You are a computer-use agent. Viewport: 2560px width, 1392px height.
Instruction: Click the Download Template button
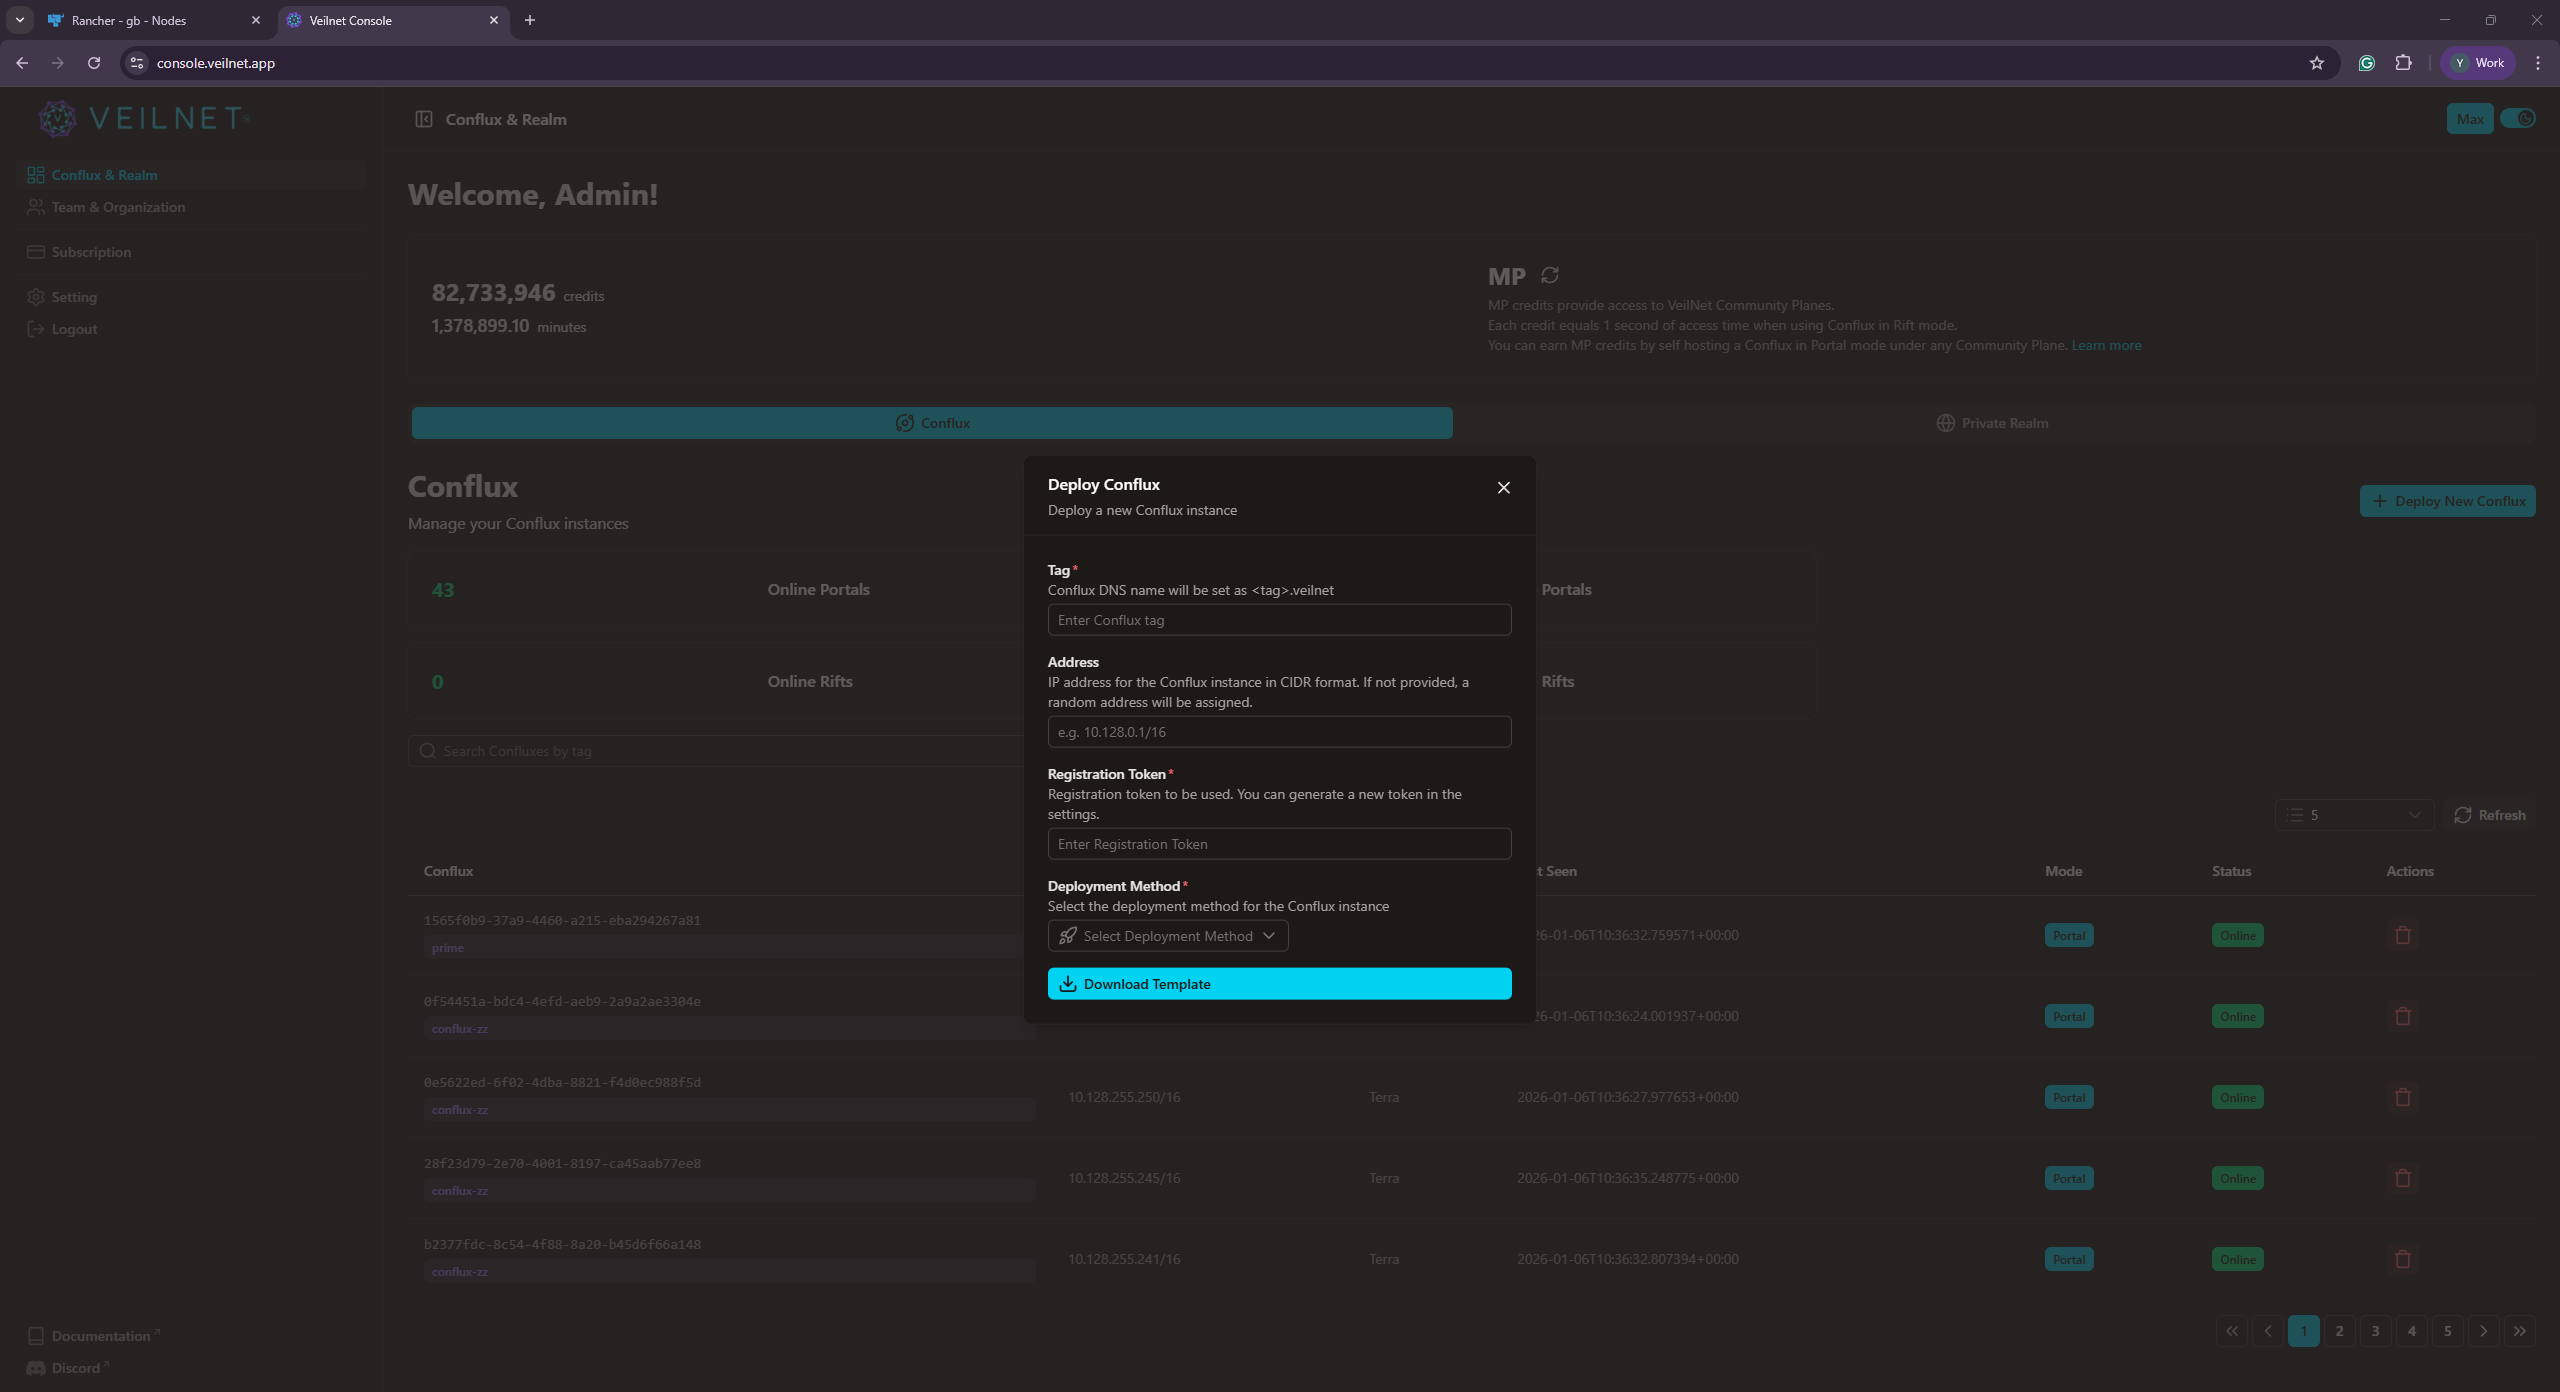point(1279,983)
